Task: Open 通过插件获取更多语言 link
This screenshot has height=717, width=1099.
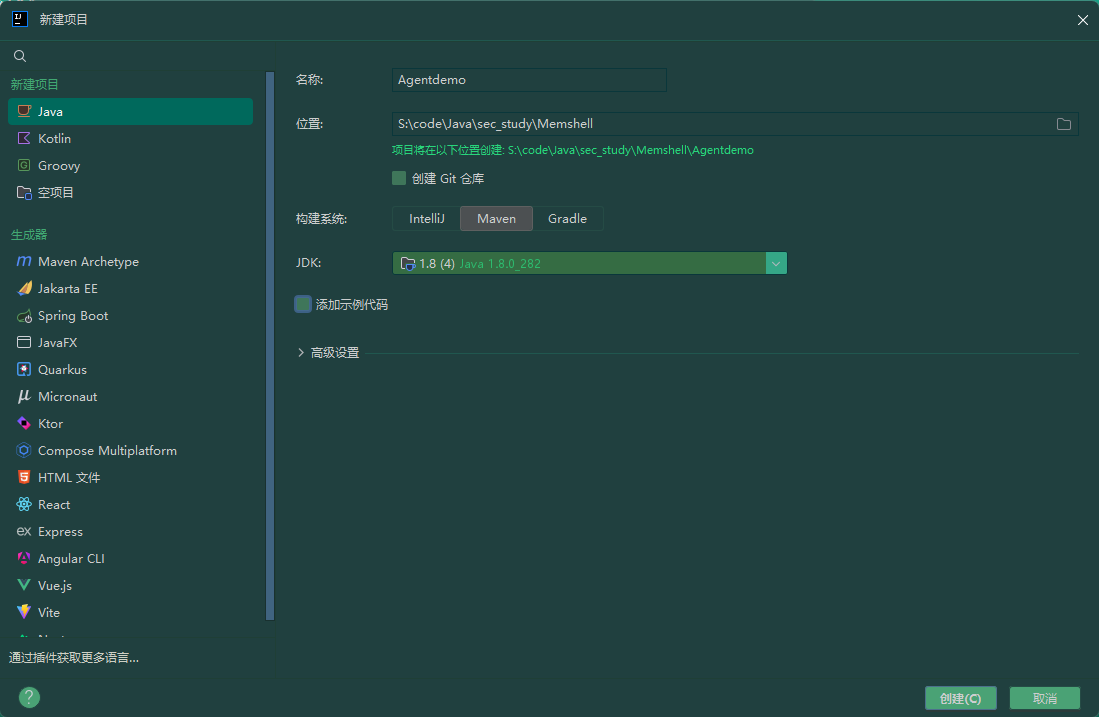Action: [x=74, y=657]
